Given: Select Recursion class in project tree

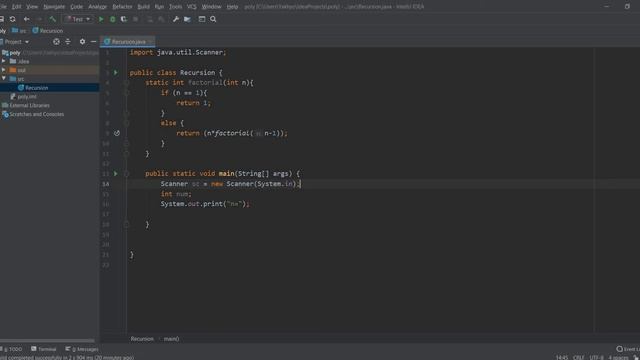Looking at the screenshot, I should pos(49,88).
